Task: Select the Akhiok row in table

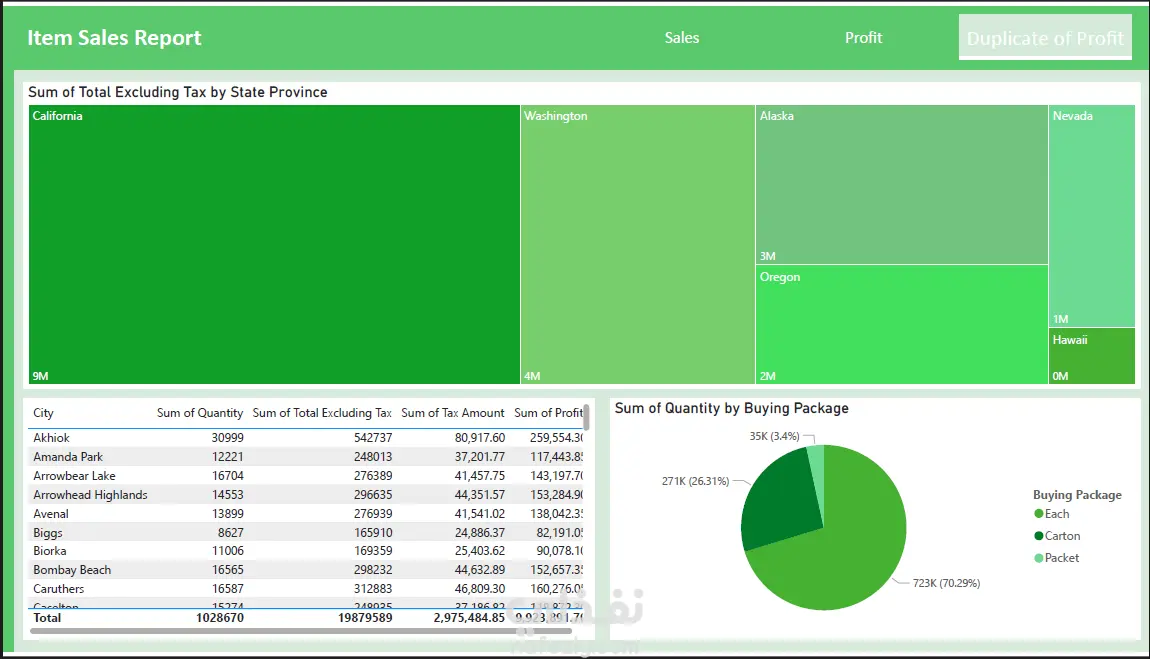Action: (52, 438)
